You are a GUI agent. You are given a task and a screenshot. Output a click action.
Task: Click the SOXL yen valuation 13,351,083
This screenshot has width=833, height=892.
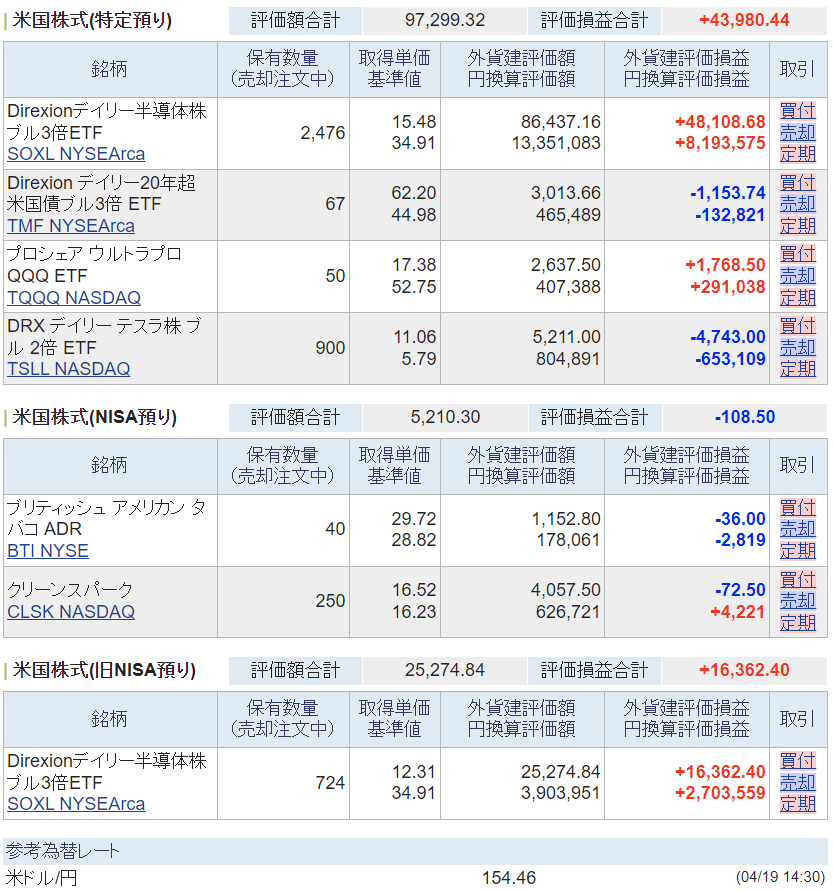pyautogui.click(x=556, y=143)
